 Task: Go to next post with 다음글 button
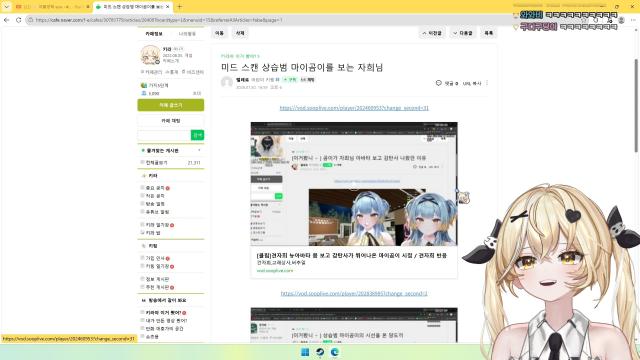463,33
